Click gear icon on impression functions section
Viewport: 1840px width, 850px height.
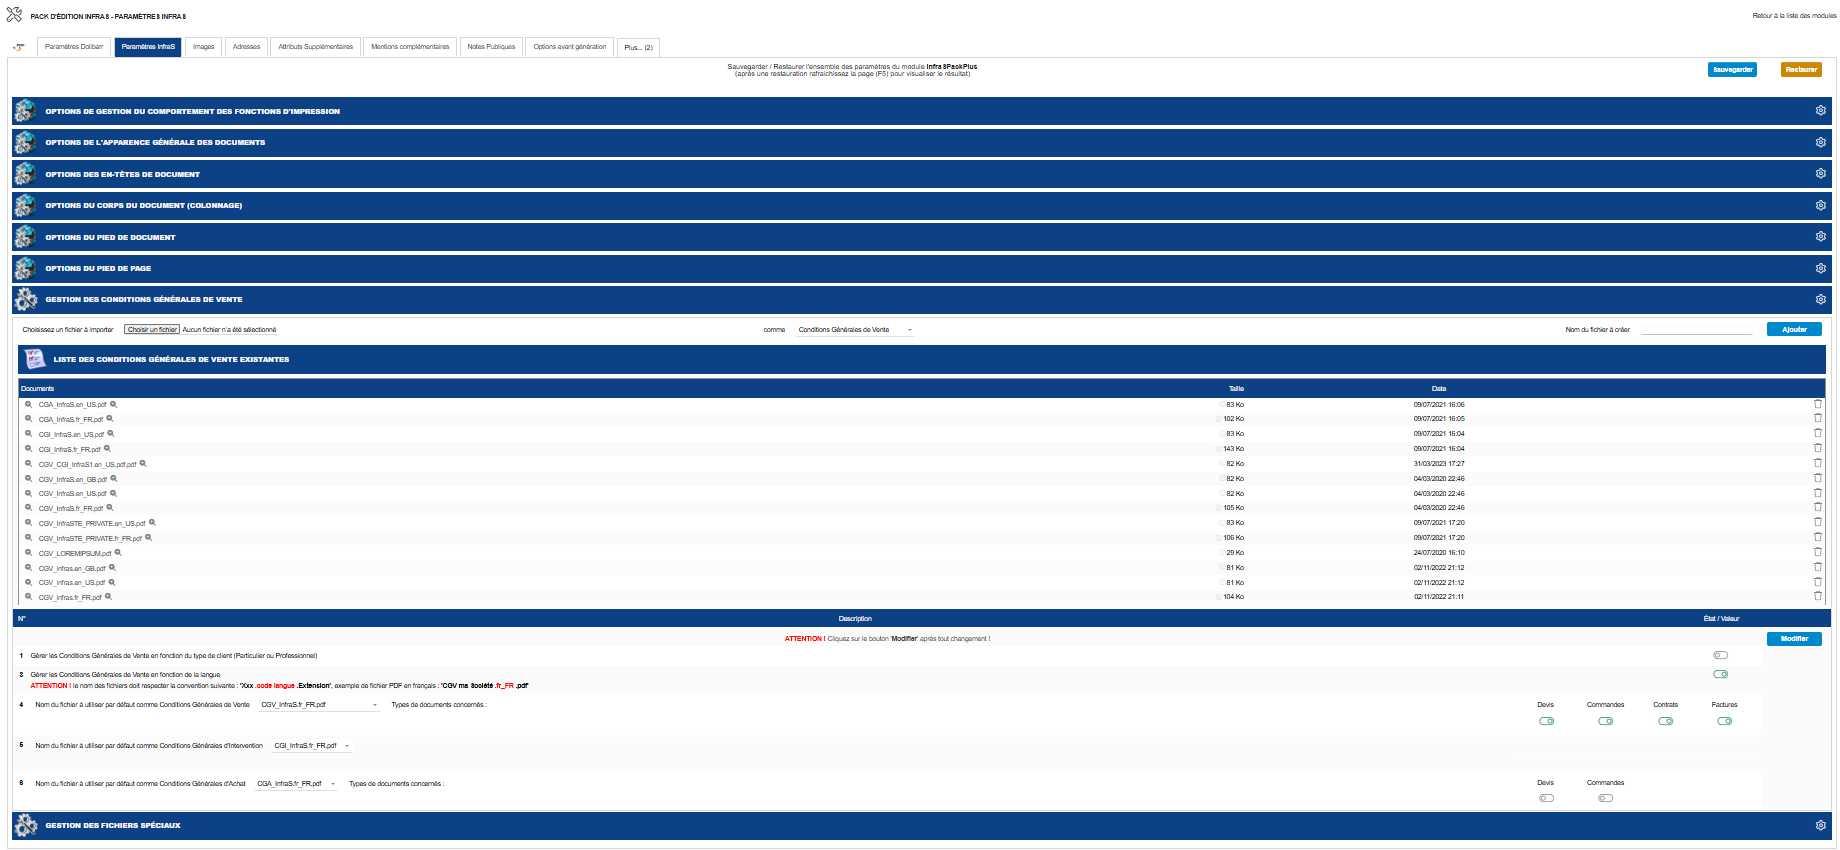[1821, 111]
